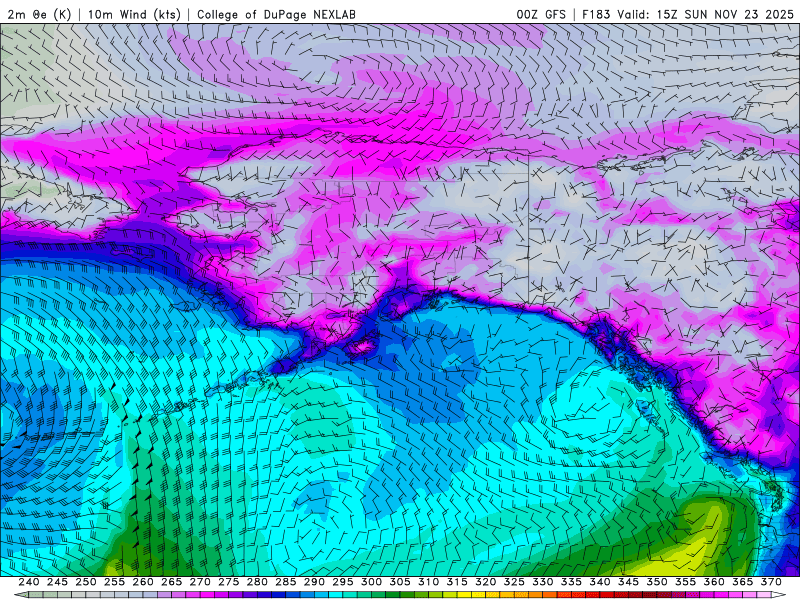Viewport: 800px width, 600px height.
Task: Click the 270 value on the color scale
Action: [x=200, y=582]
